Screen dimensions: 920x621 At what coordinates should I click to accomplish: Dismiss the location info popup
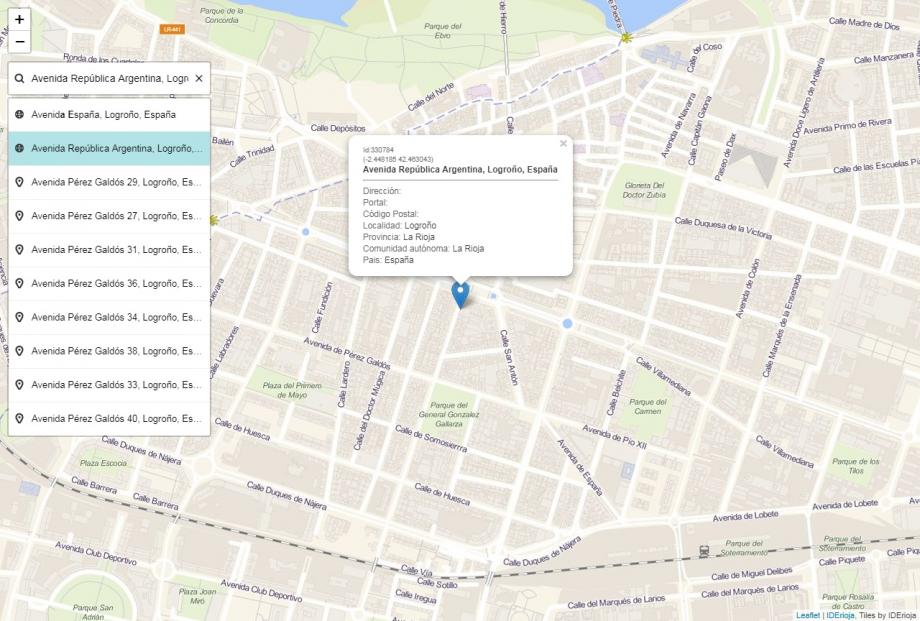coord(563,143)
